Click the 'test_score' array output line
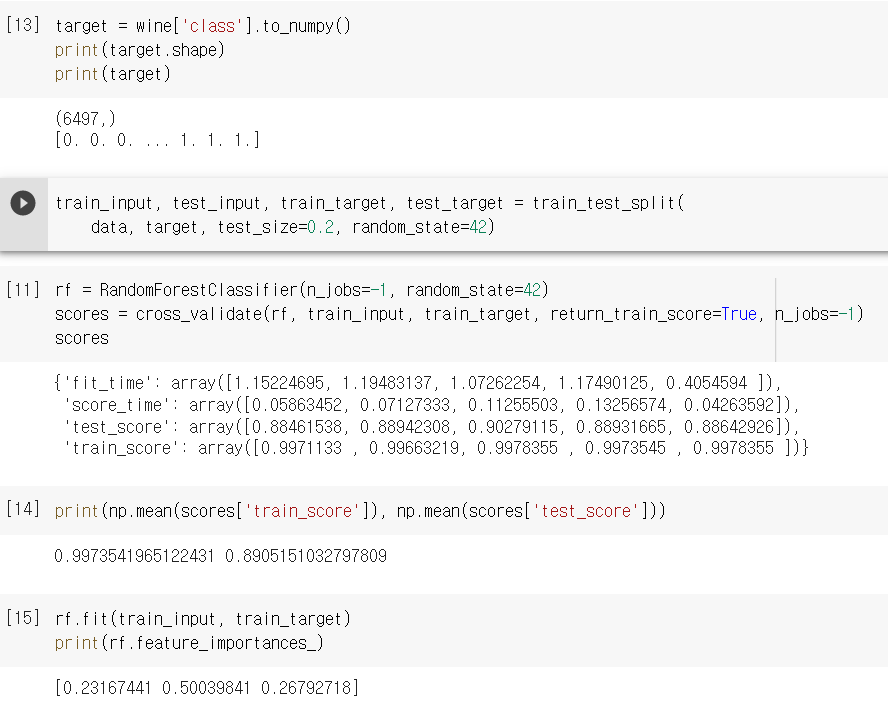The width and height of the screenshot is (888, 701). [432, 426]
